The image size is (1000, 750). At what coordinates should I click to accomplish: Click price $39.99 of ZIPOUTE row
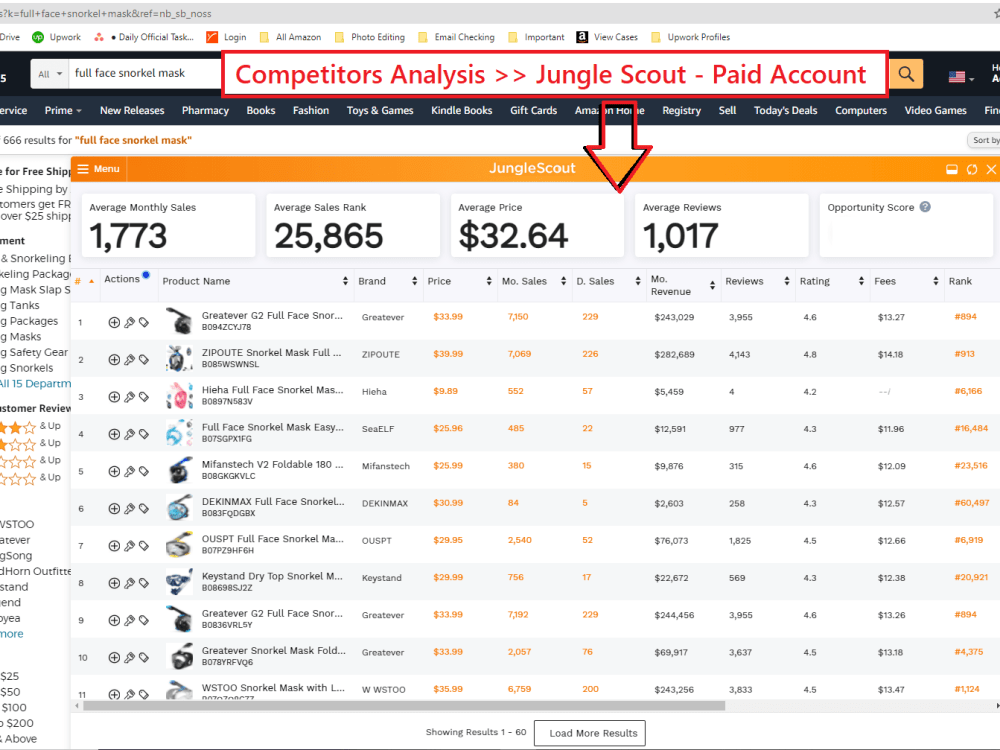point(448,354)
